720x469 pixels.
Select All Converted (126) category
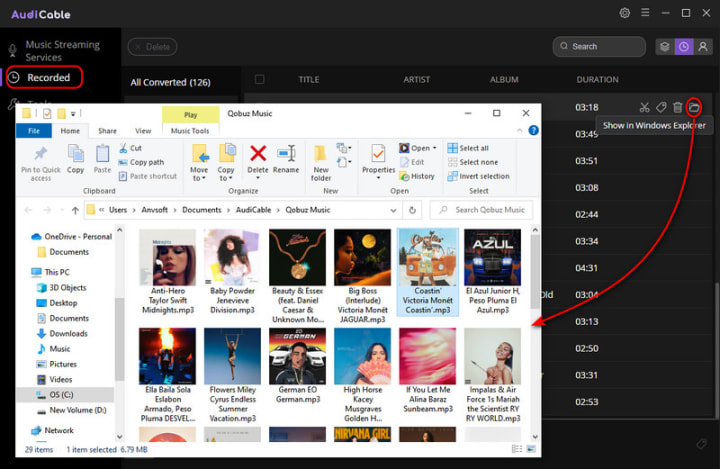(170, 82)
